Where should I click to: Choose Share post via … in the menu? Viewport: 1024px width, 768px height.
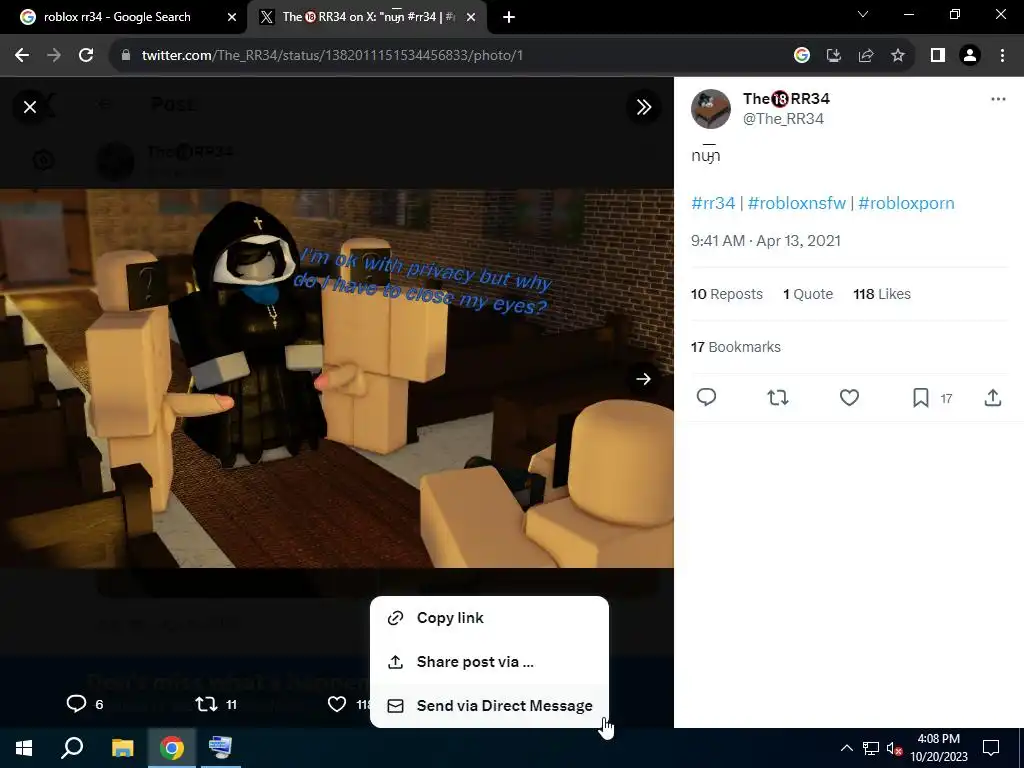[x=489, y=662]
